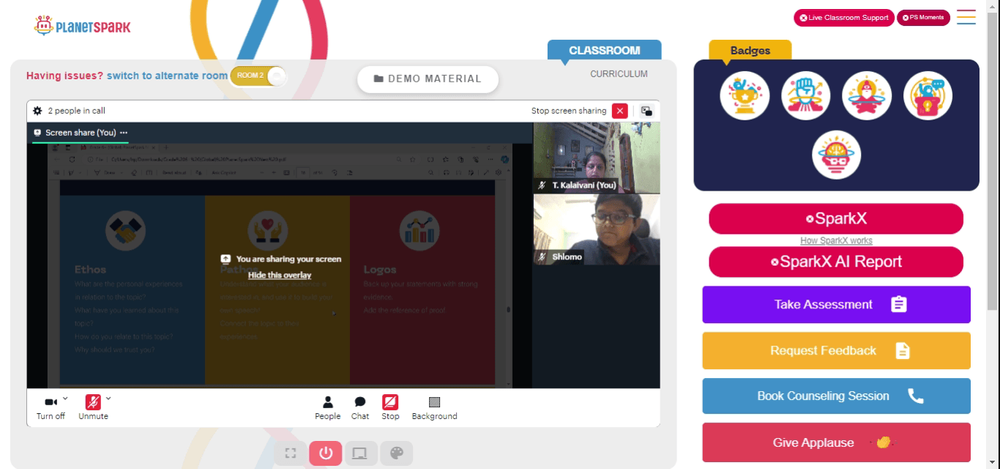
Task: Click 'Stop screen sharing' label
Action: [x=569, y=111]
